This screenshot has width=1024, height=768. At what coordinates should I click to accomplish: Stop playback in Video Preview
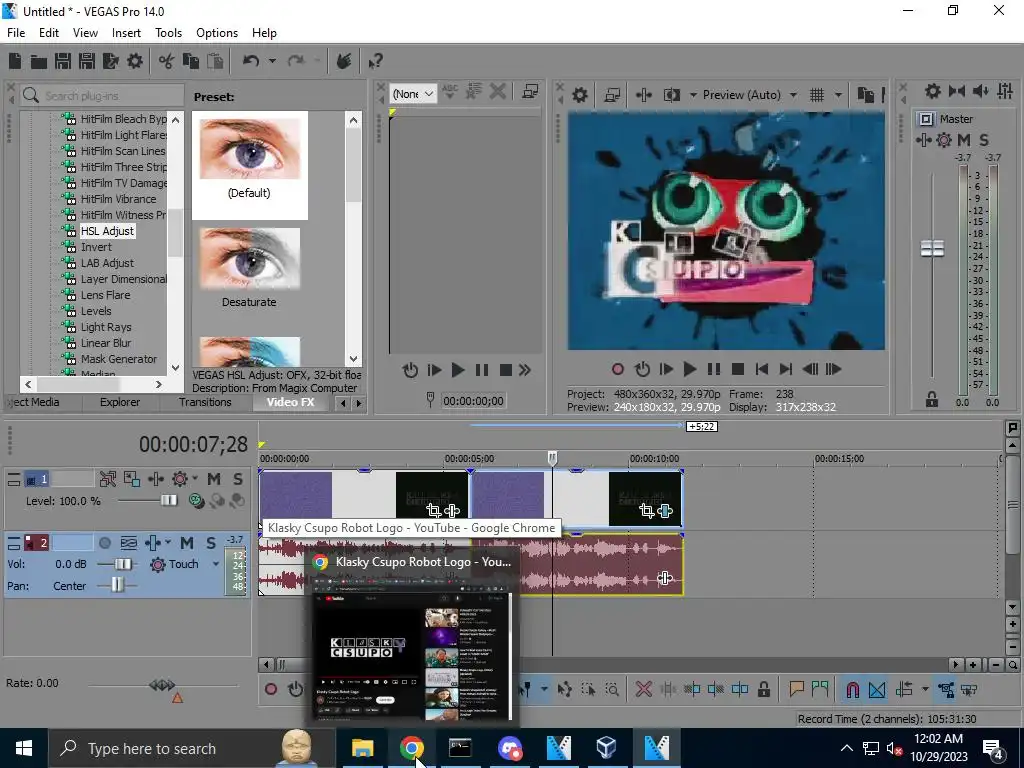coord(738,370)
